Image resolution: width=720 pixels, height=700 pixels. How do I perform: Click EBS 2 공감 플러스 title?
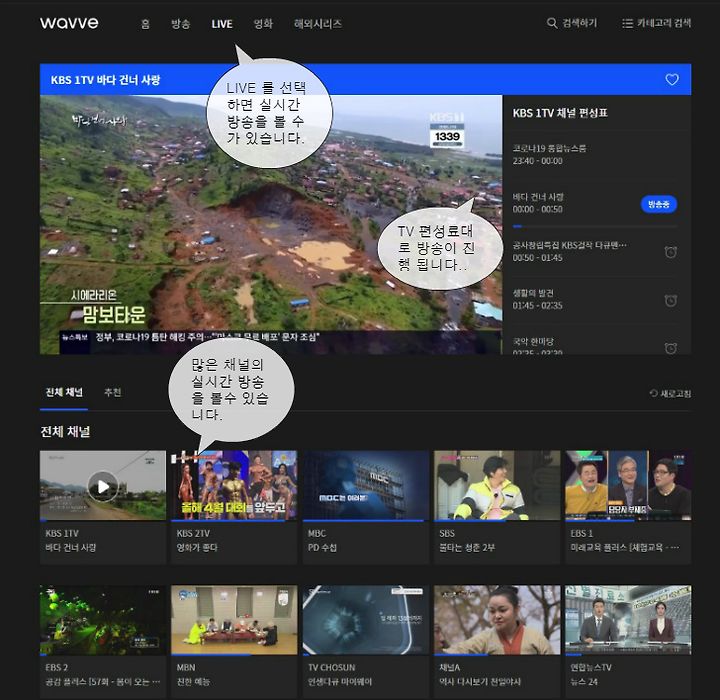click(x=102, y=682)
